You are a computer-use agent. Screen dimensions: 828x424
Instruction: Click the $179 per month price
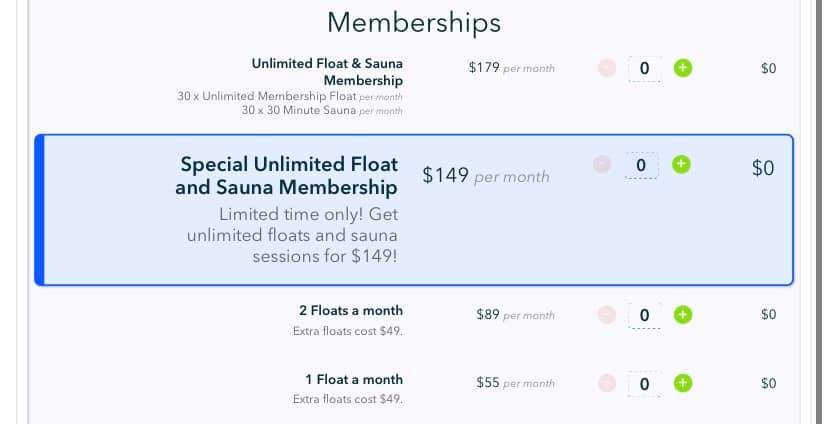(511, 68)
